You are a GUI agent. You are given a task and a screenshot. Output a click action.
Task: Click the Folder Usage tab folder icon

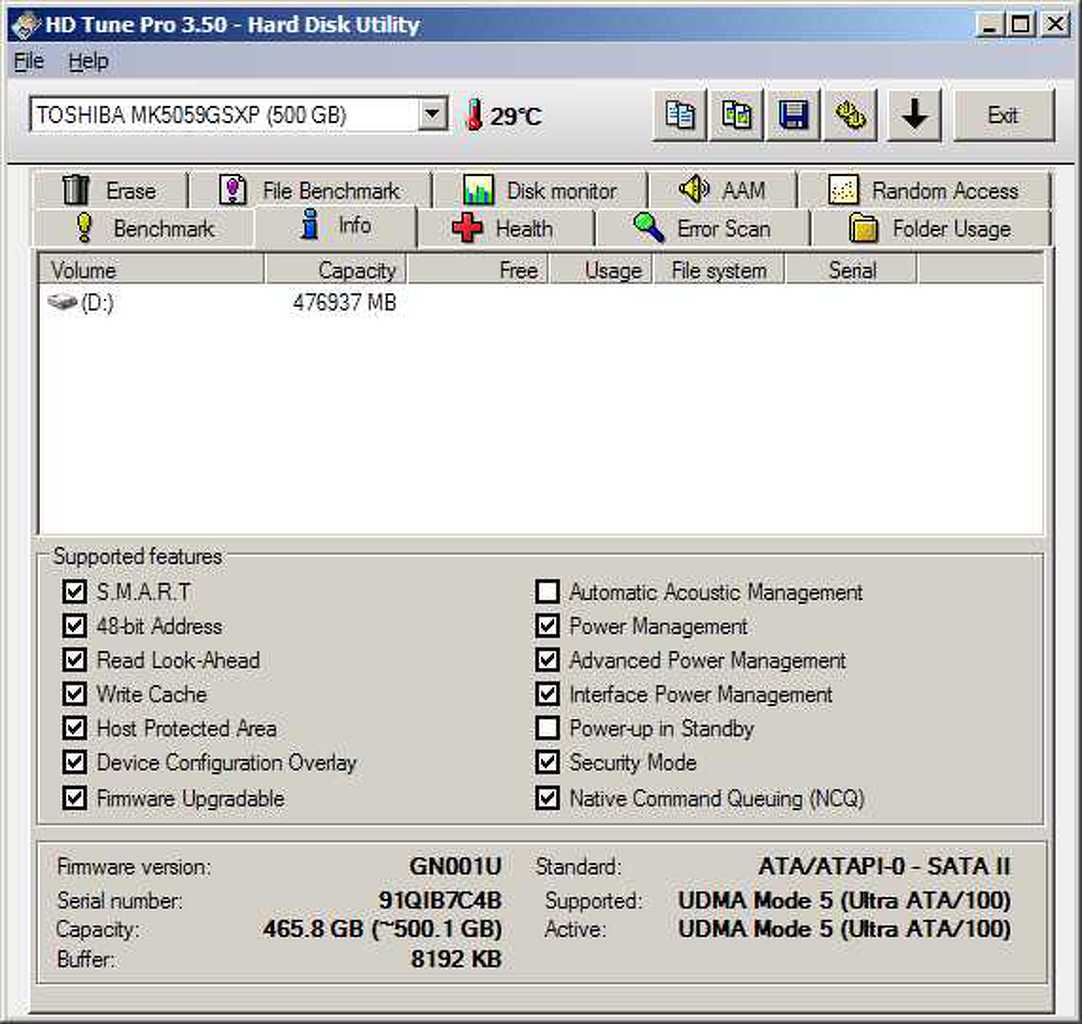point(863,228)
